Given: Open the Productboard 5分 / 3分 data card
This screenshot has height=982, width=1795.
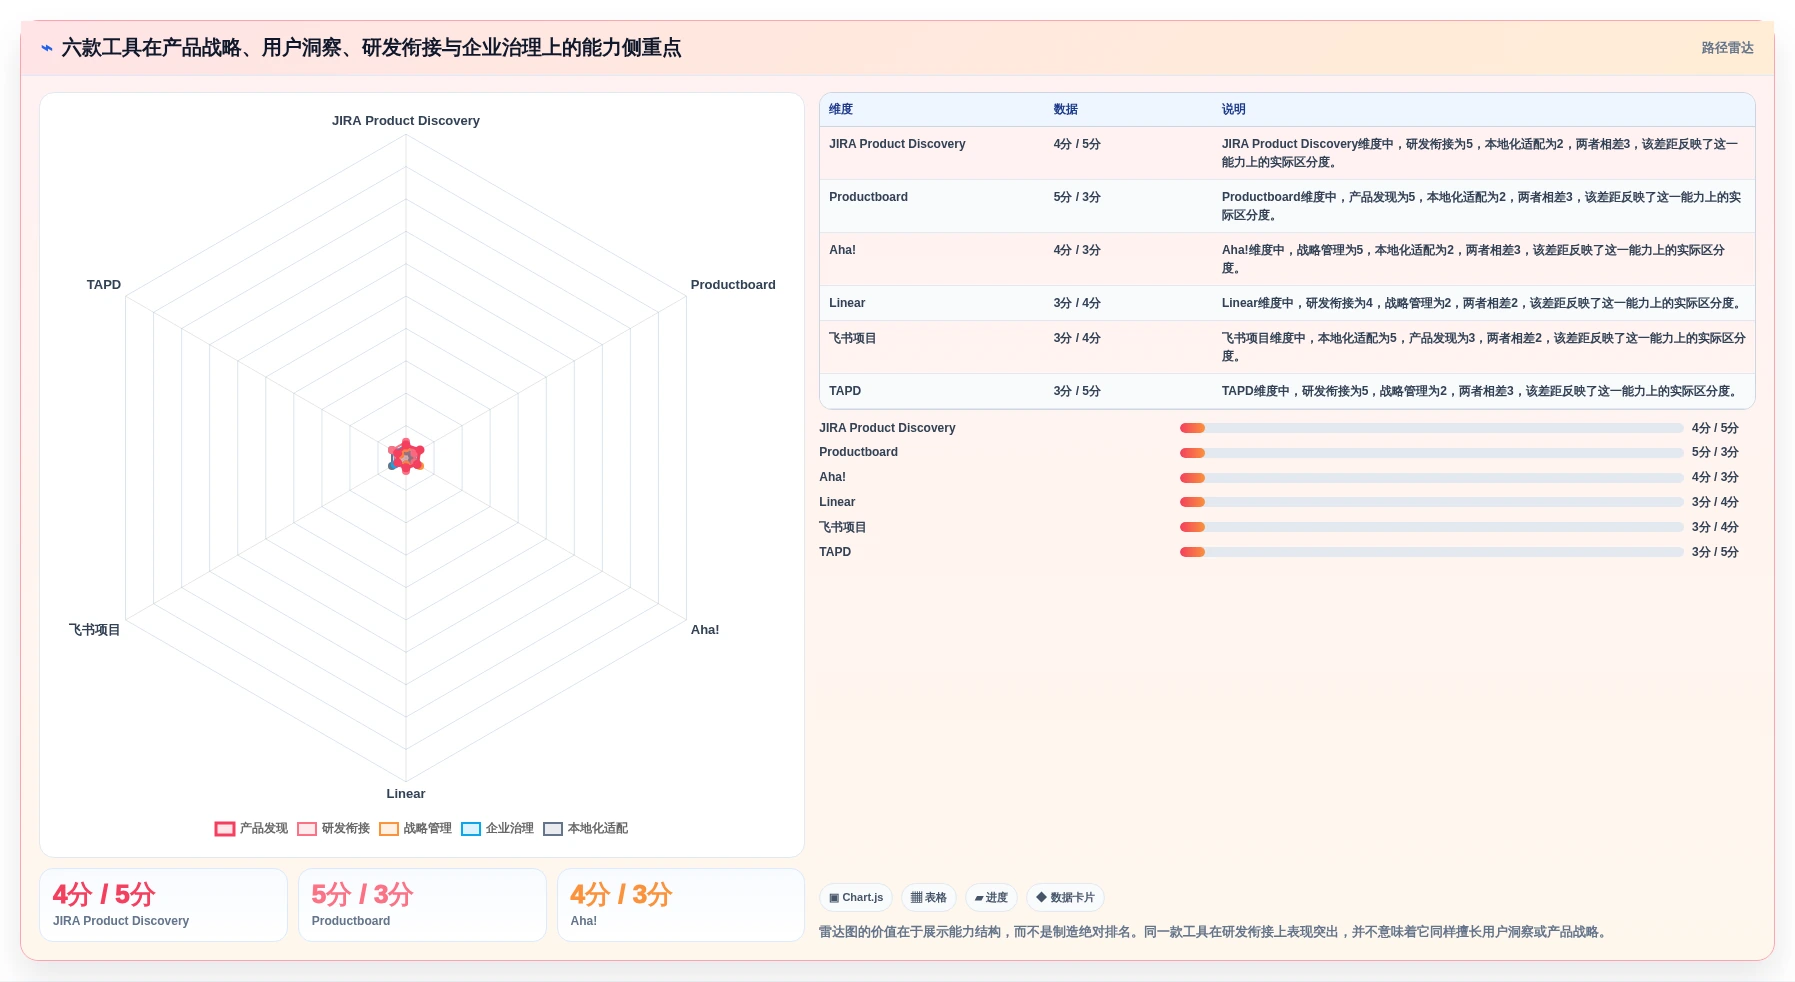Looking at the screenshot, I should click(x=422, y=905).
